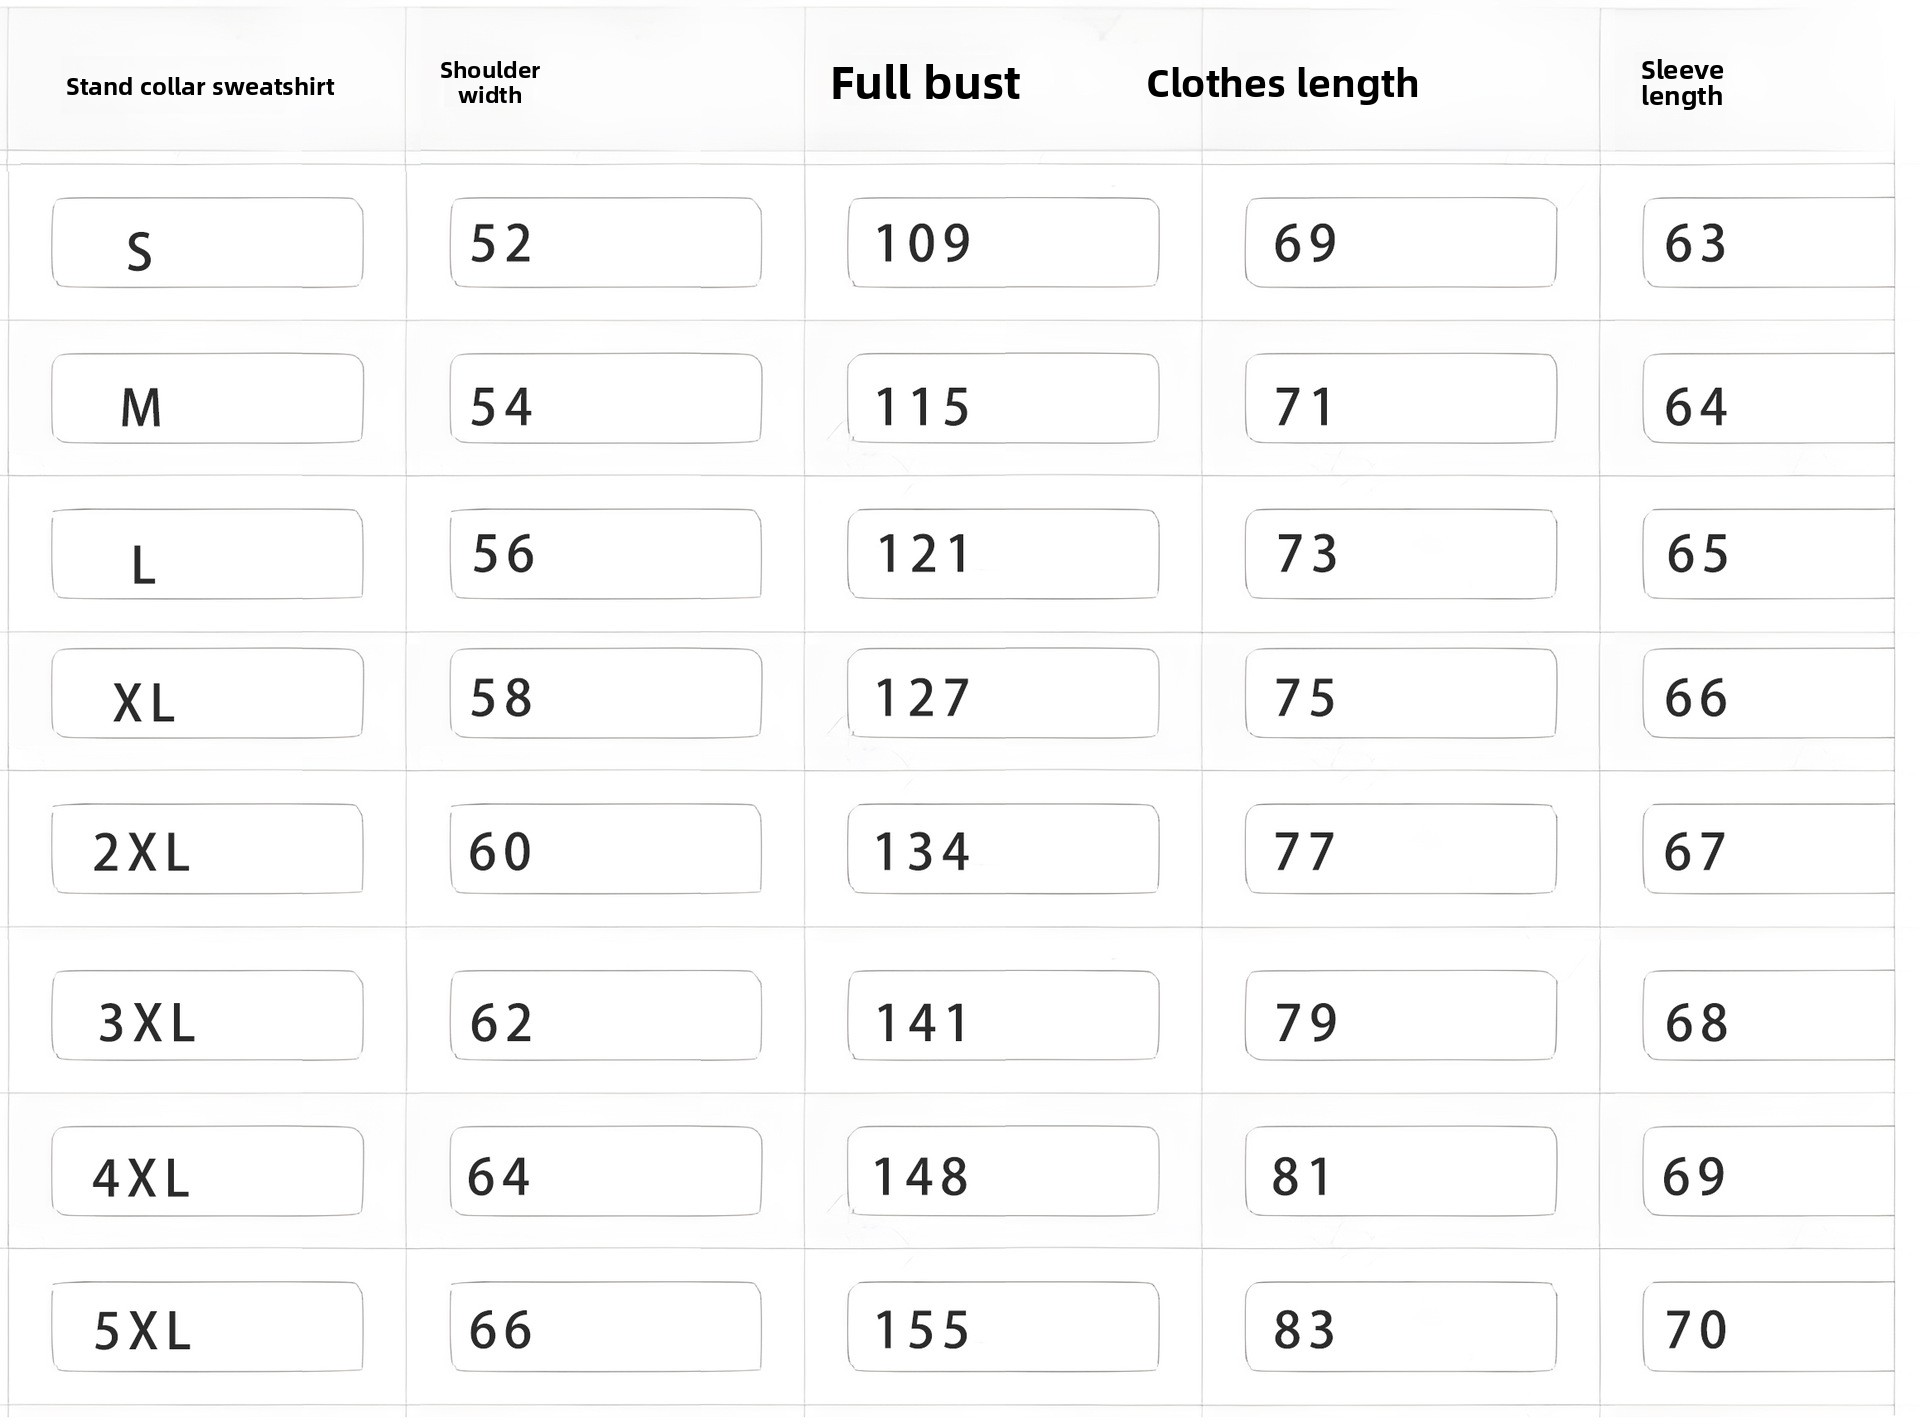Screen dimensions: 1920x1427
Task: Click the M size box
Action: pos(207,399)
